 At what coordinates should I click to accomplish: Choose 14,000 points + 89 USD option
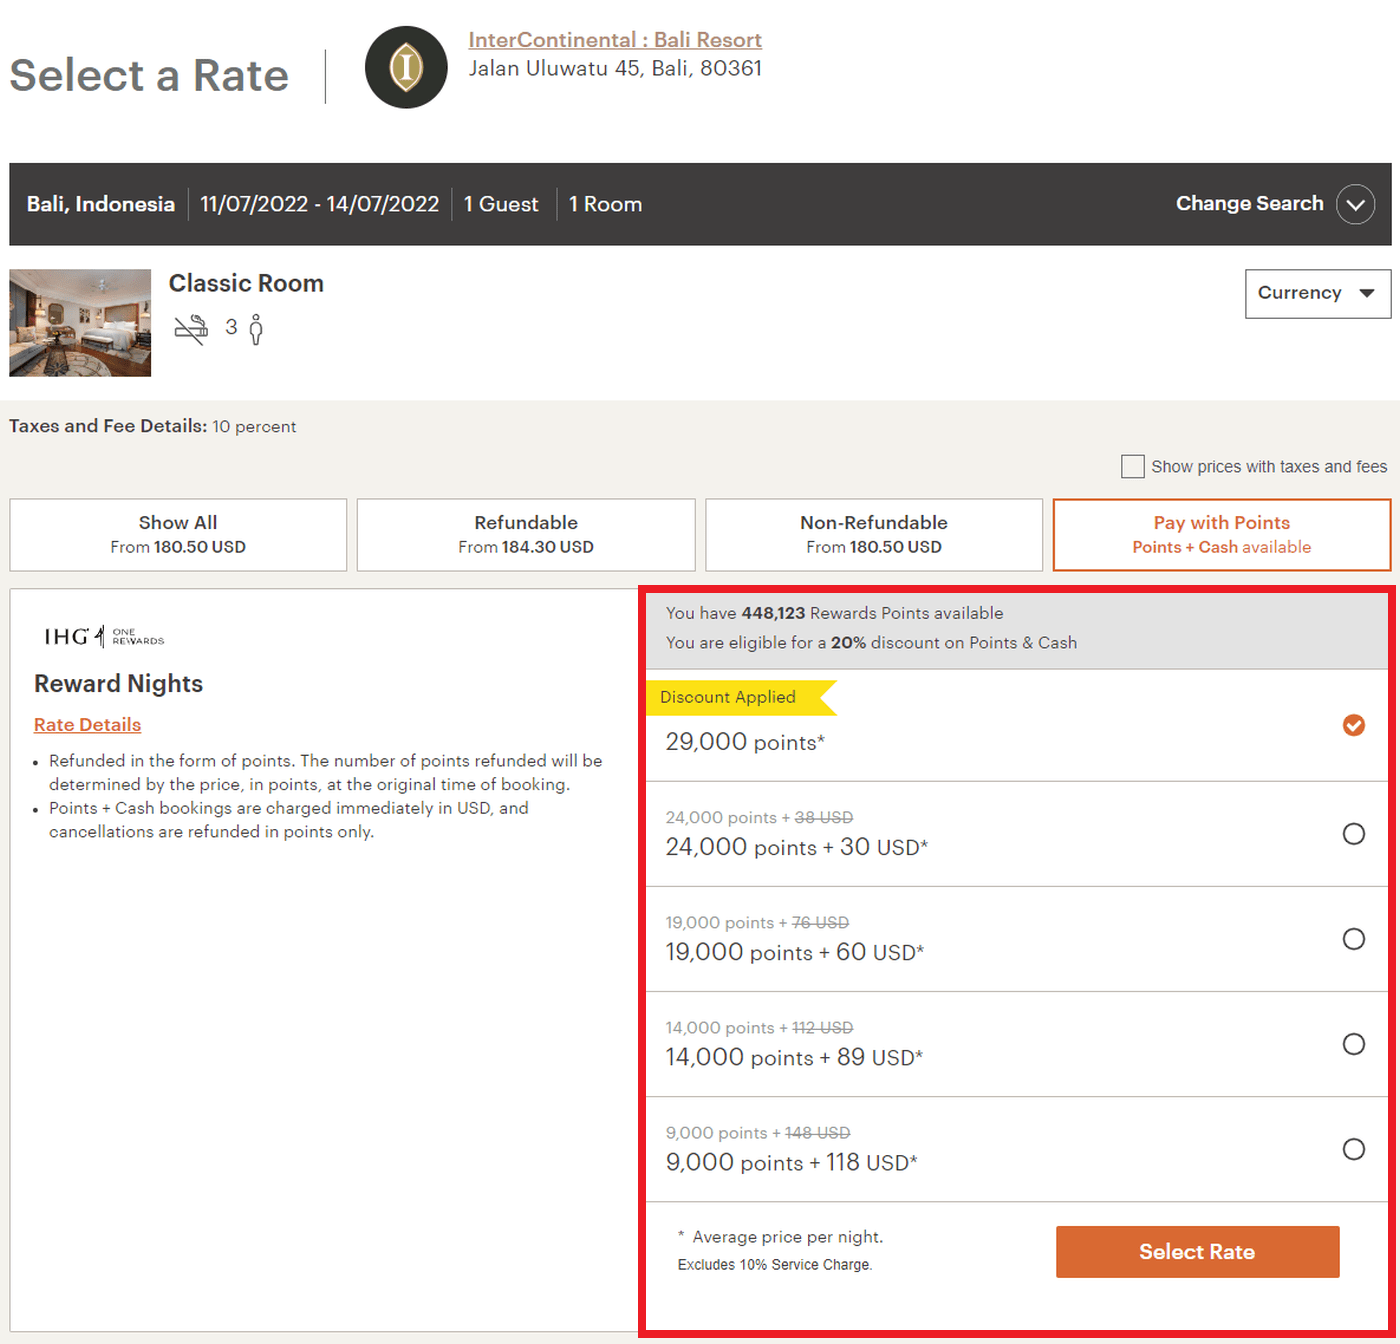tap(1354, 1044)
